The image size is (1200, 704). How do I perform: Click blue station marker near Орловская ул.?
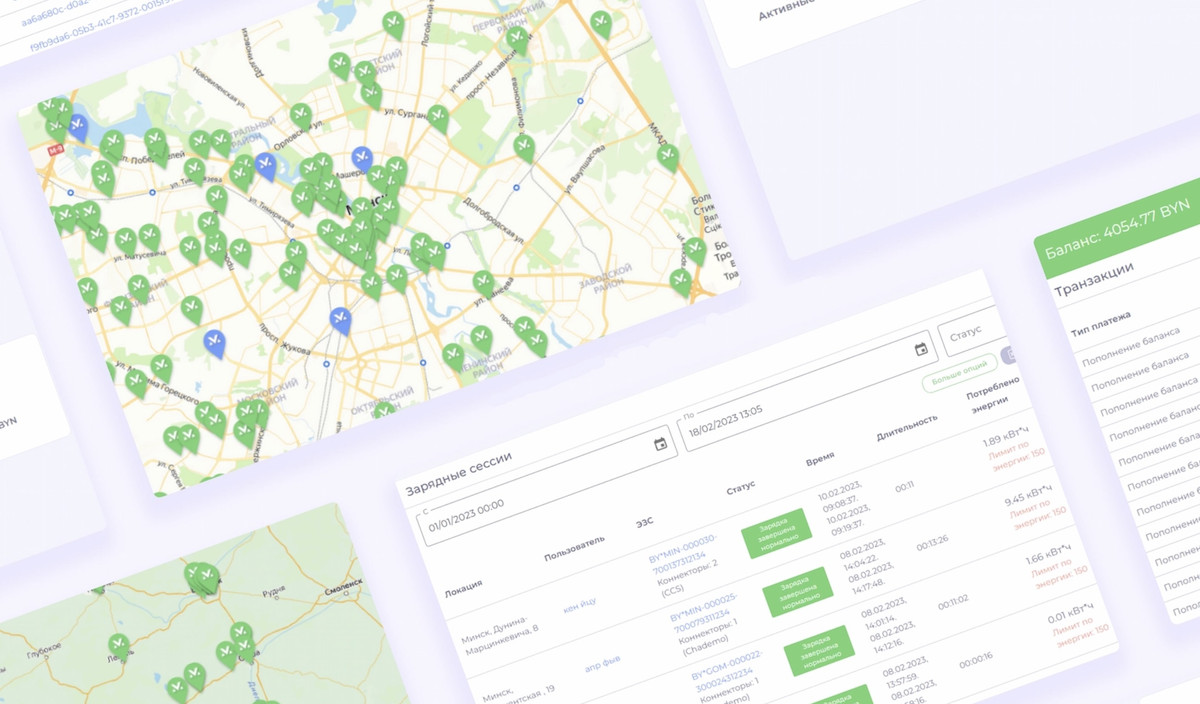coord(265,165)
